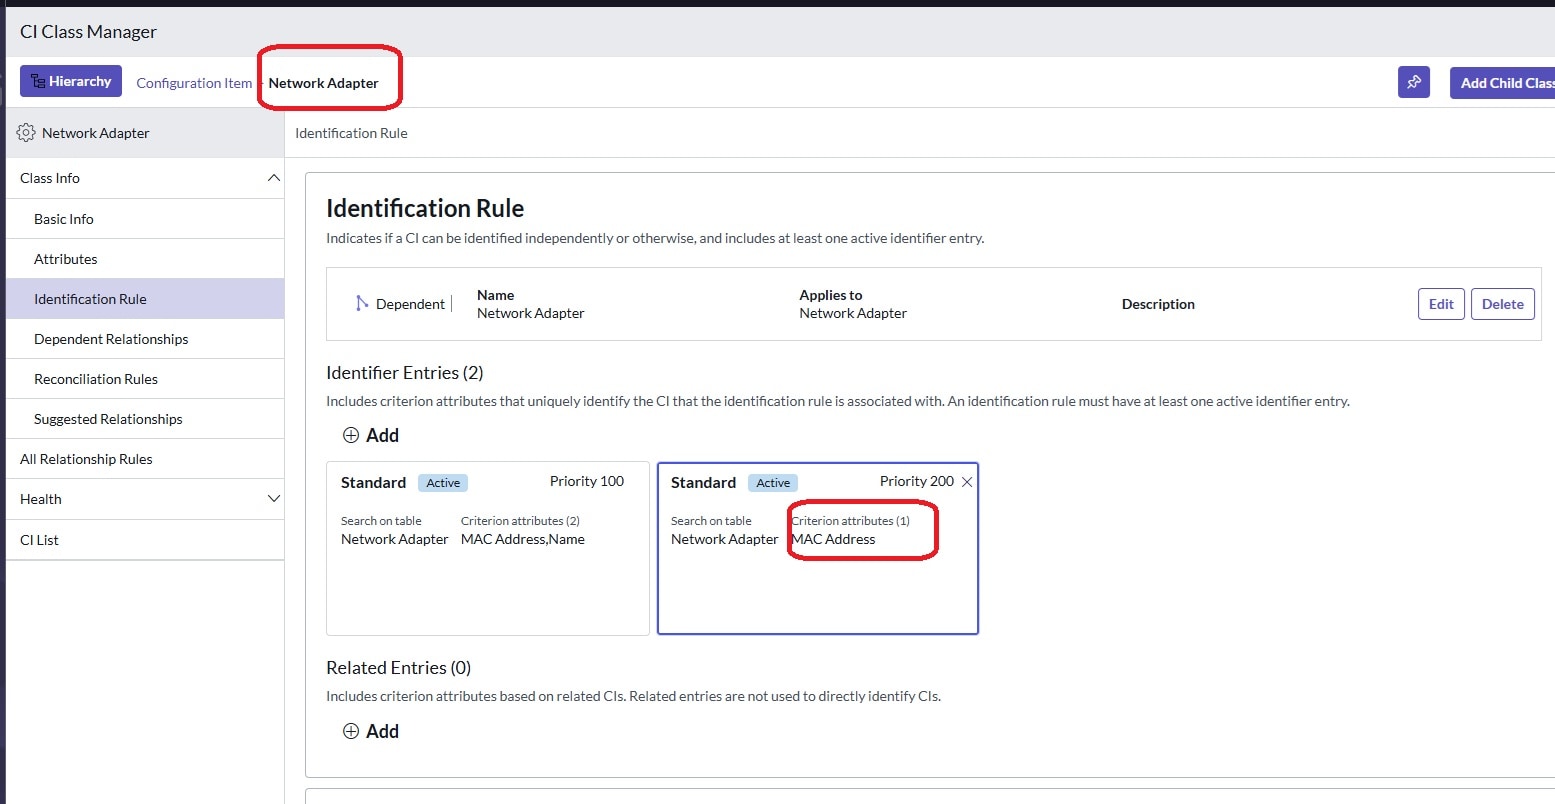Image resolution: width=1555 pixels, height=804 pixels.
Task: Click Related Entries (0) heading
Action: click(399, 668)
